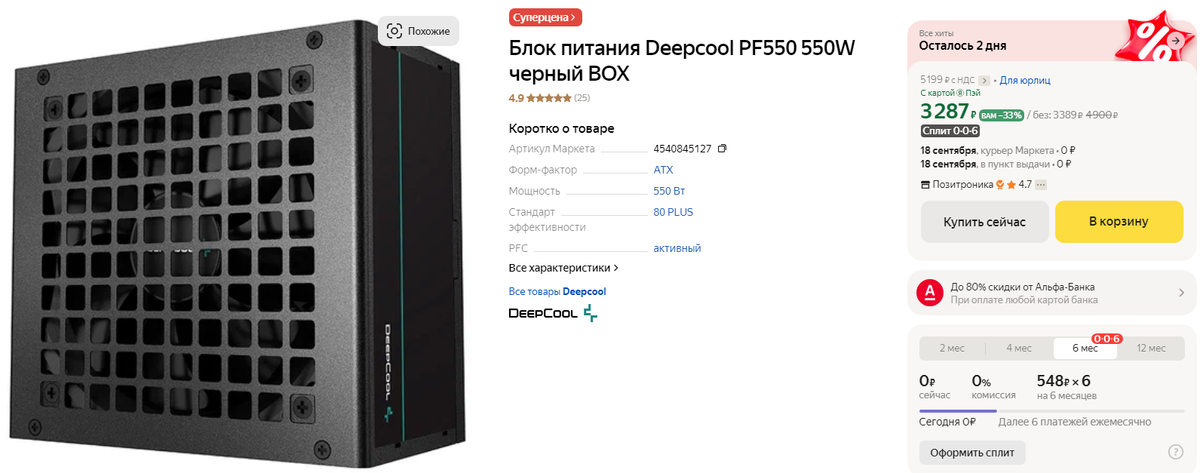Click the yellow "В корзину" button
Image resolution: width=1200 pixels, height=473 pixels.
(x=1118, y=222)
